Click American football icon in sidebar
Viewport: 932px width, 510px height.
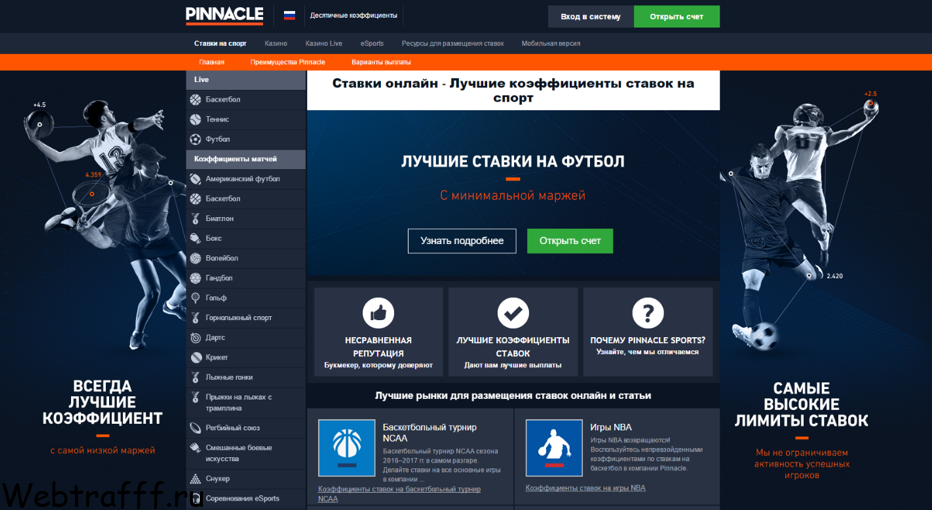click(x=196, y=179)
